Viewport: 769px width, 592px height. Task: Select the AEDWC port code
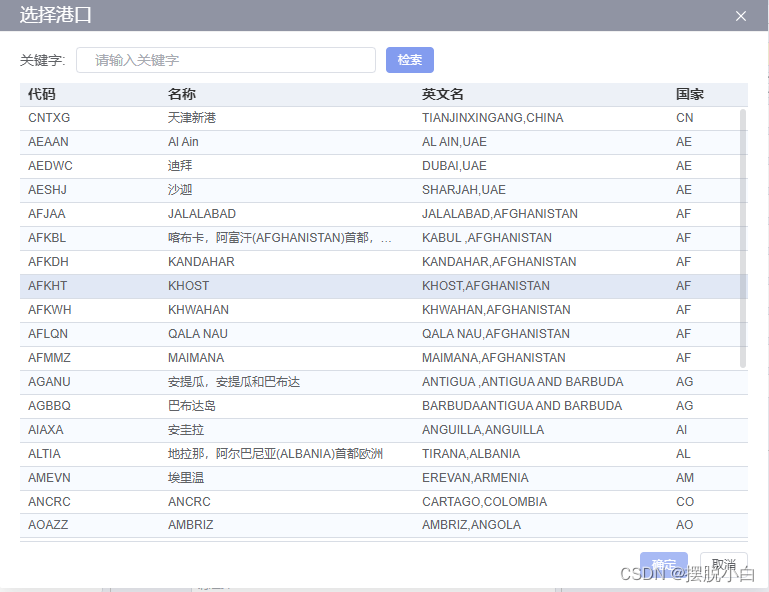(50, 166)
